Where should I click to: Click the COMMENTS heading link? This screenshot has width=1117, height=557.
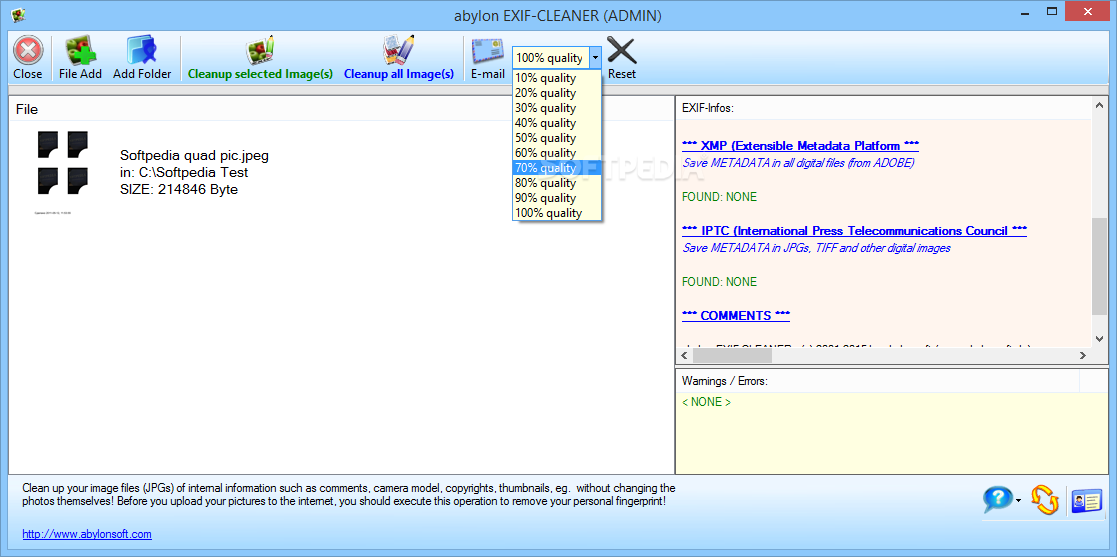click(736, 316)
